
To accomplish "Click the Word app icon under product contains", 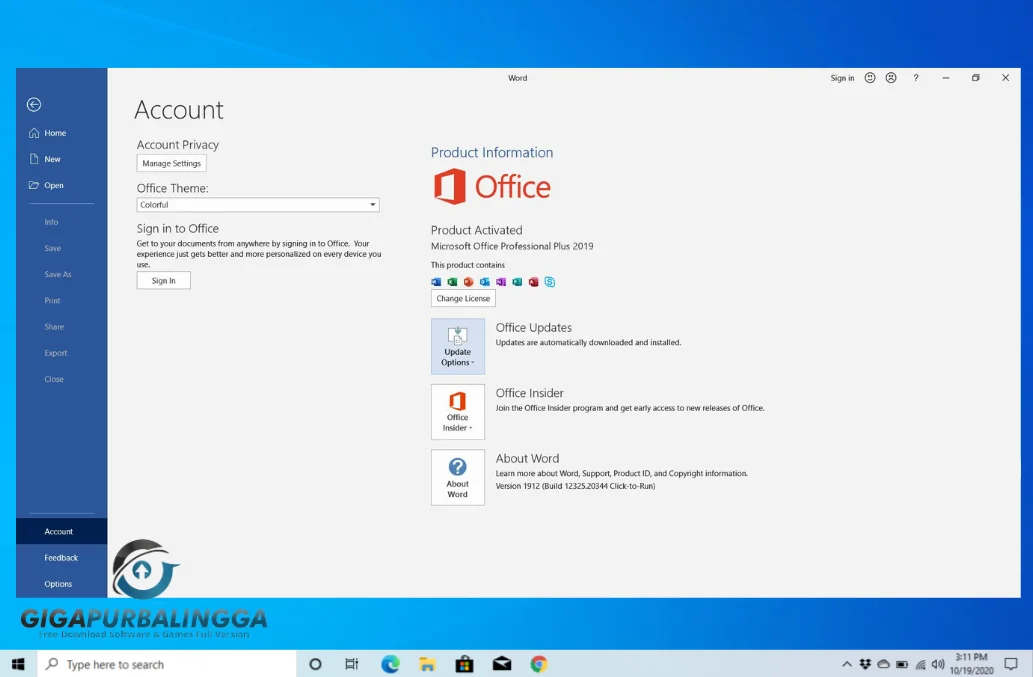I will [436, 282].
